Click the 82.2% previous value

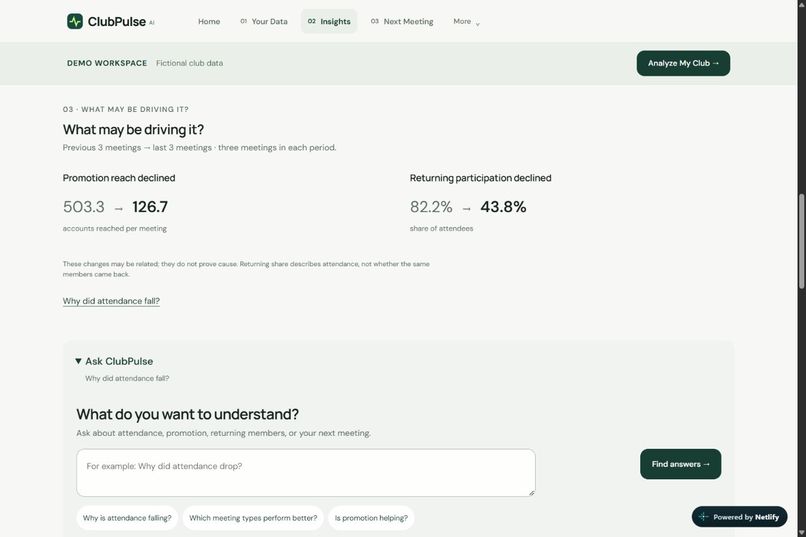click(x=431, y=207)
